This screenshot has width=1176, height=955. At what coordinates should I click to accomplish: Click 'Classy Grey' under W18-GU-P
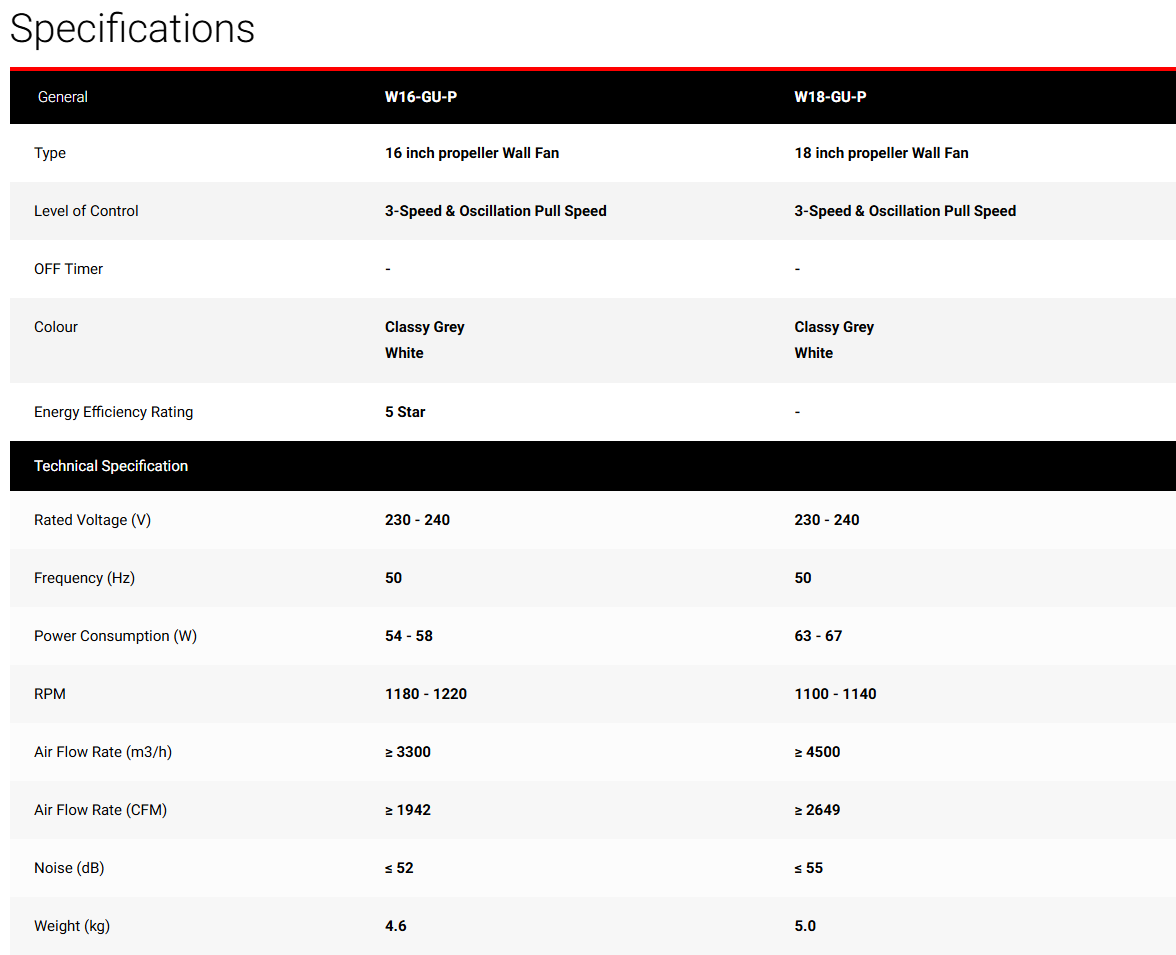click(834, 327)
